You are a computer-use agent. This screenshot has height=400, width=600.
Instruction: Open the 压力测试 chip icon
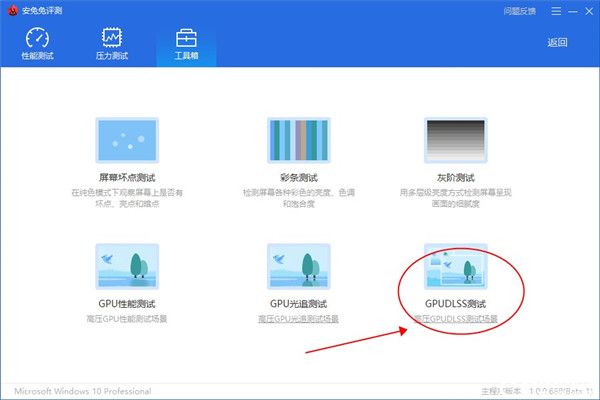point(112,37)
